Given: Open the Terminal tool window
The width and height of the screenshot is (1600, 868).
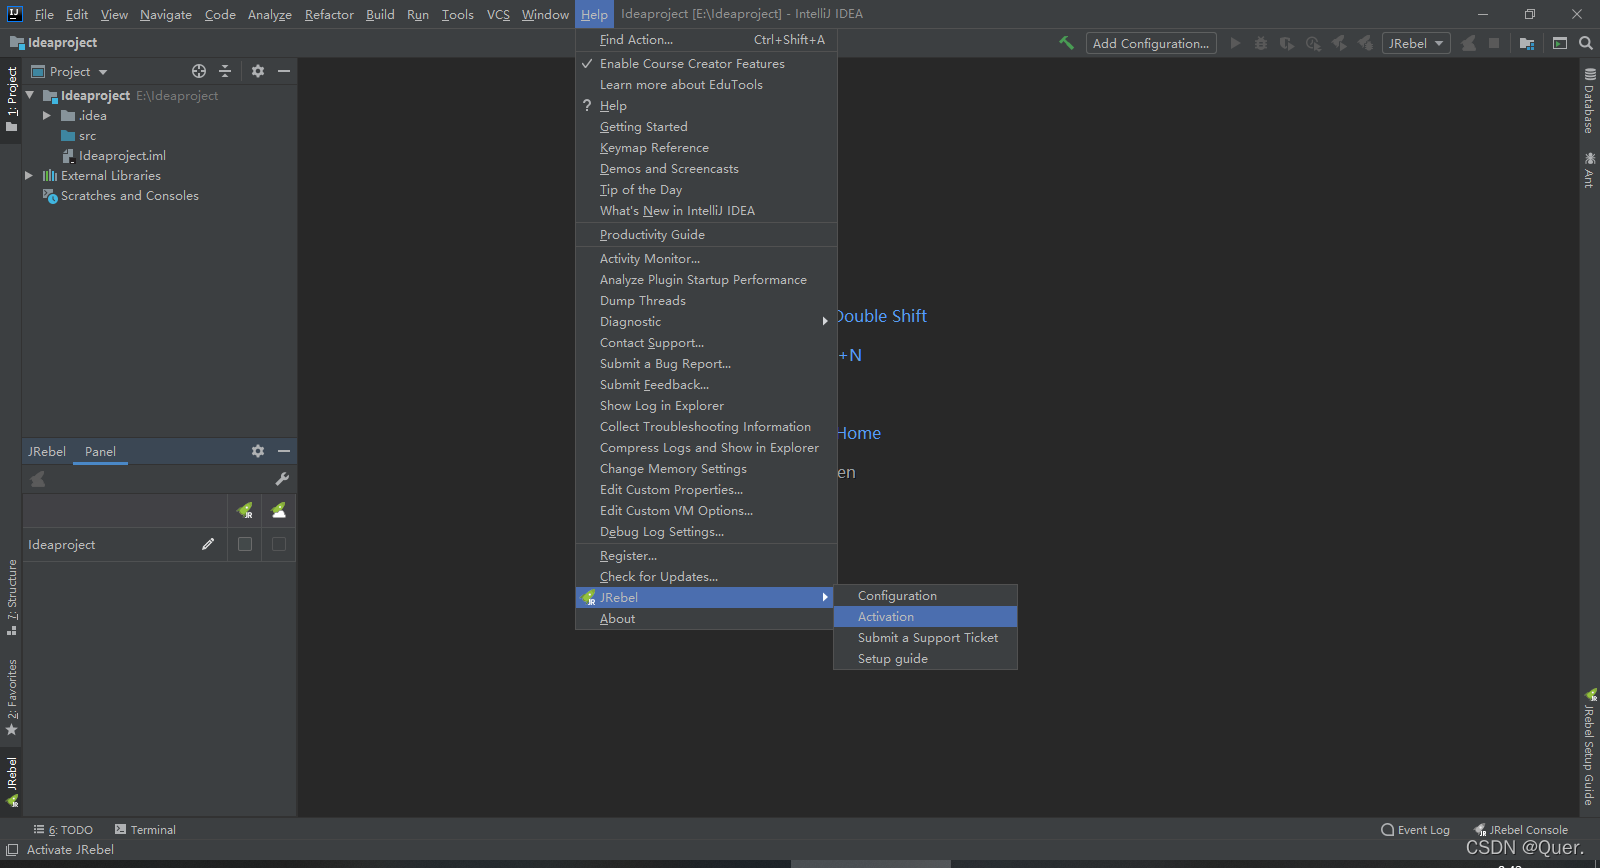Looking at the screenshot, I should click(145, 830).
